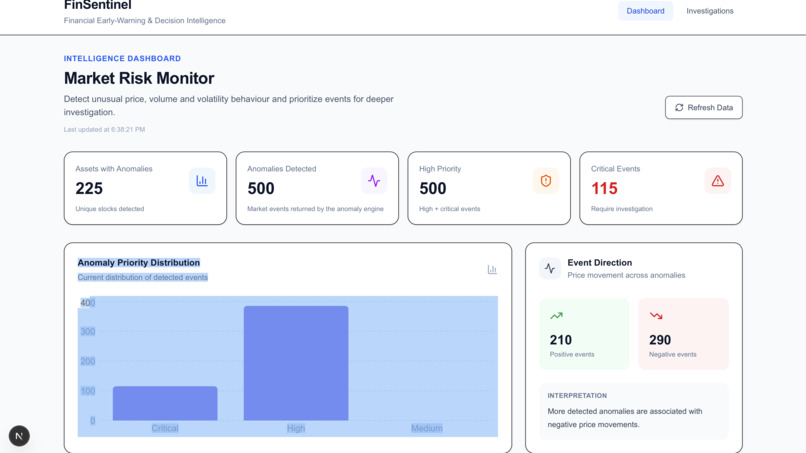The image size is (806, 453).
Task: Click 'Price movement across anomalies' subtitle
Action: pyautogui.click(x=626, y=275)
